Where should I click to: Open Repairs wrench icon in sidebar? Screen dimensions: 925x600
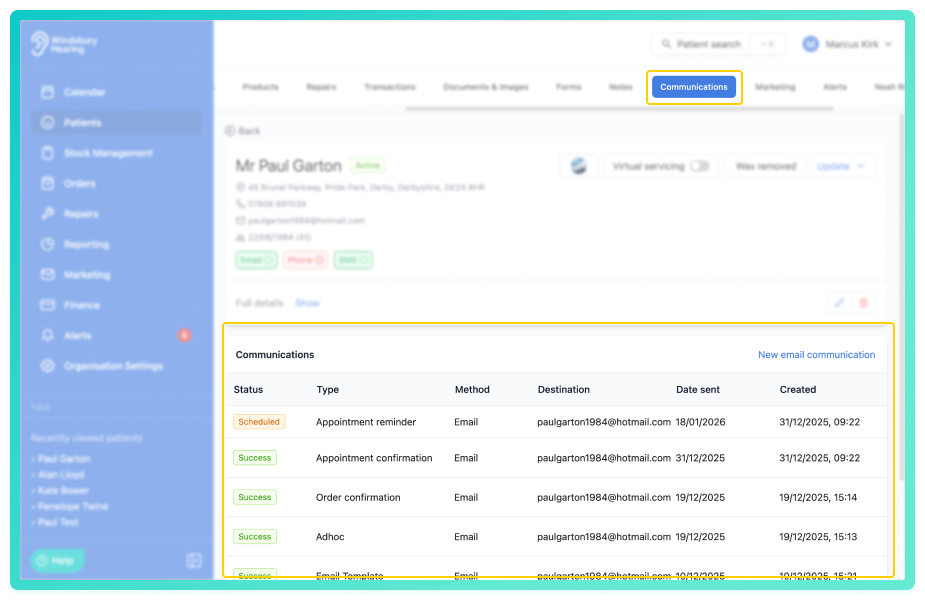point(48,214)
